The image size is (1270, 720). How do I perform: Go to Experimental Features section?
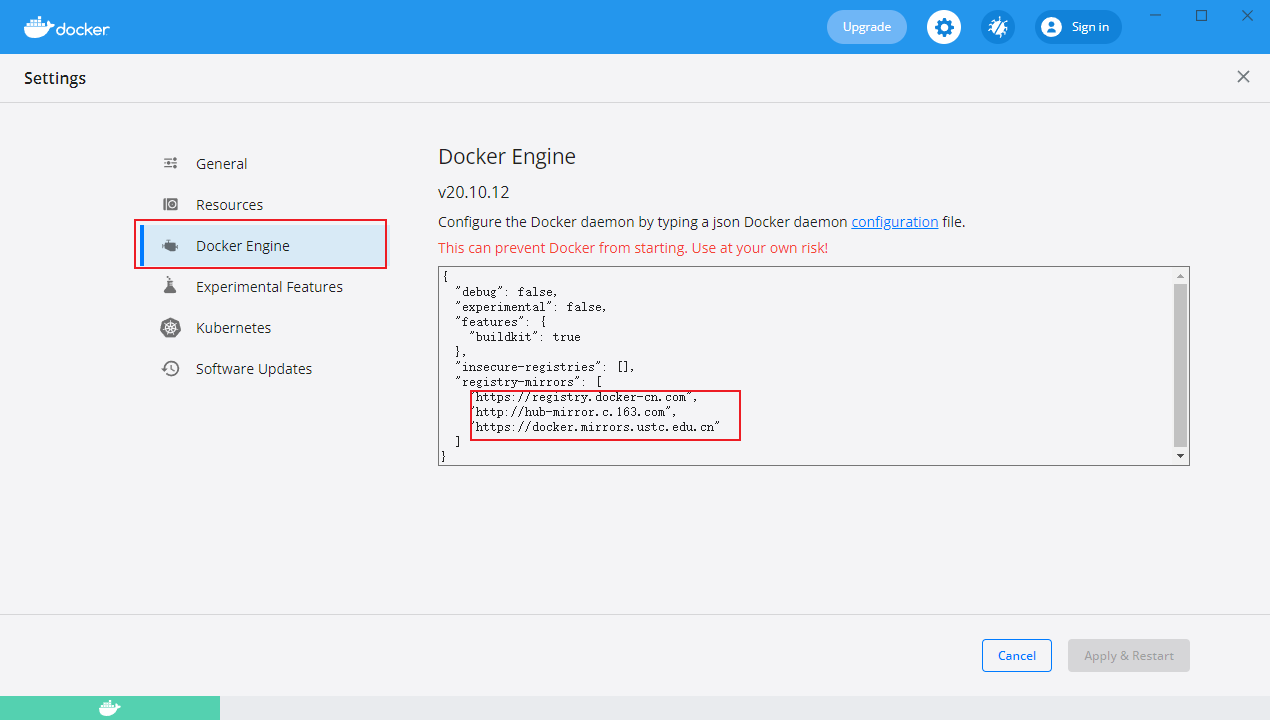pos(269,286)
